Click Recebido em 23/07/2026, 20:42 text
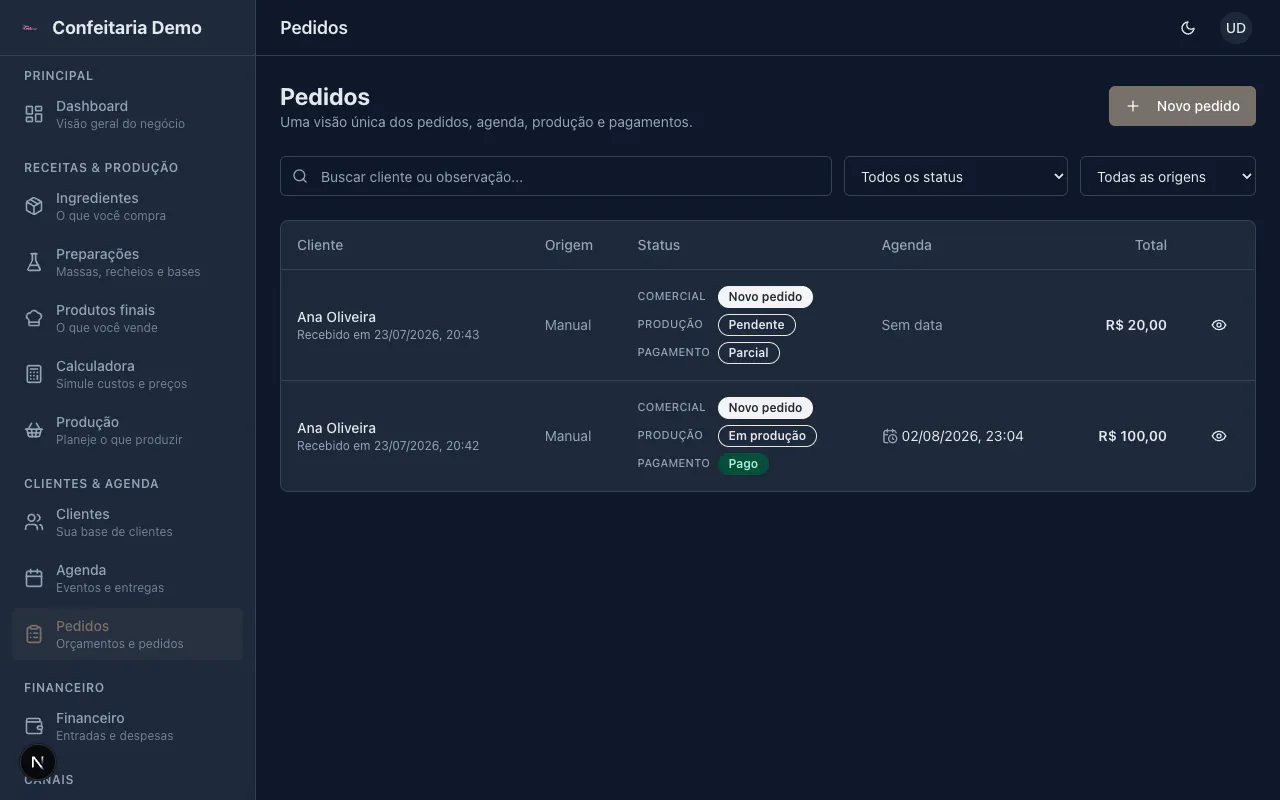The width and height of the screenshot is (1280, 800). 388,446
